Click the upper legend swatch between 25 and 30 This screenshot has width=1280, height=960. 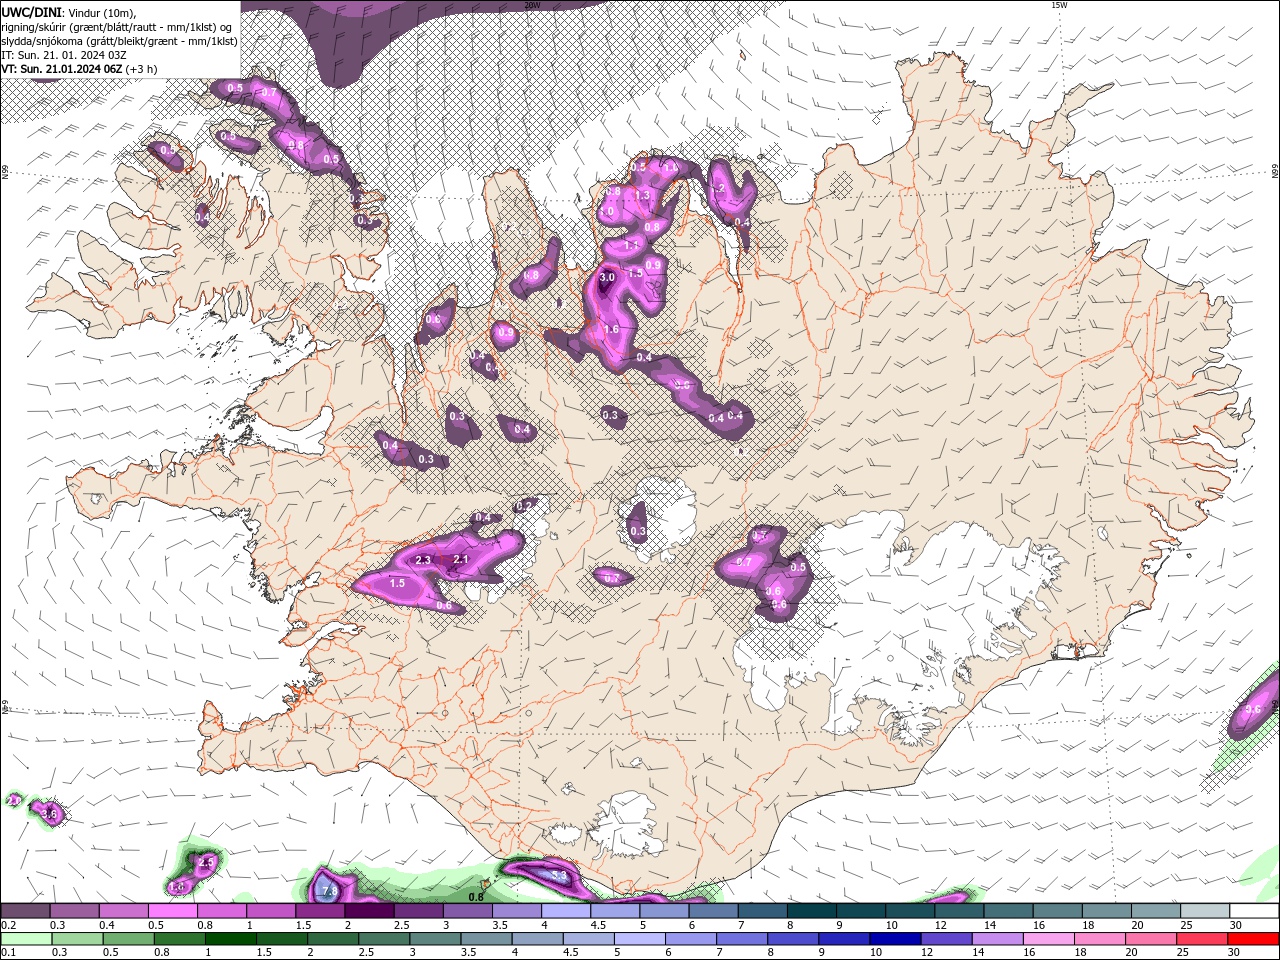coord(1204,911)
